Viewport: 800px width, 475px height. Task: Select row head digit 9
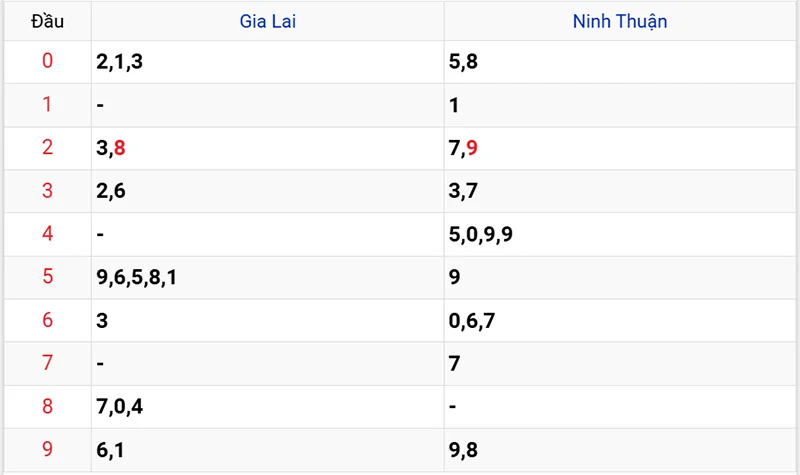point(47,449)
